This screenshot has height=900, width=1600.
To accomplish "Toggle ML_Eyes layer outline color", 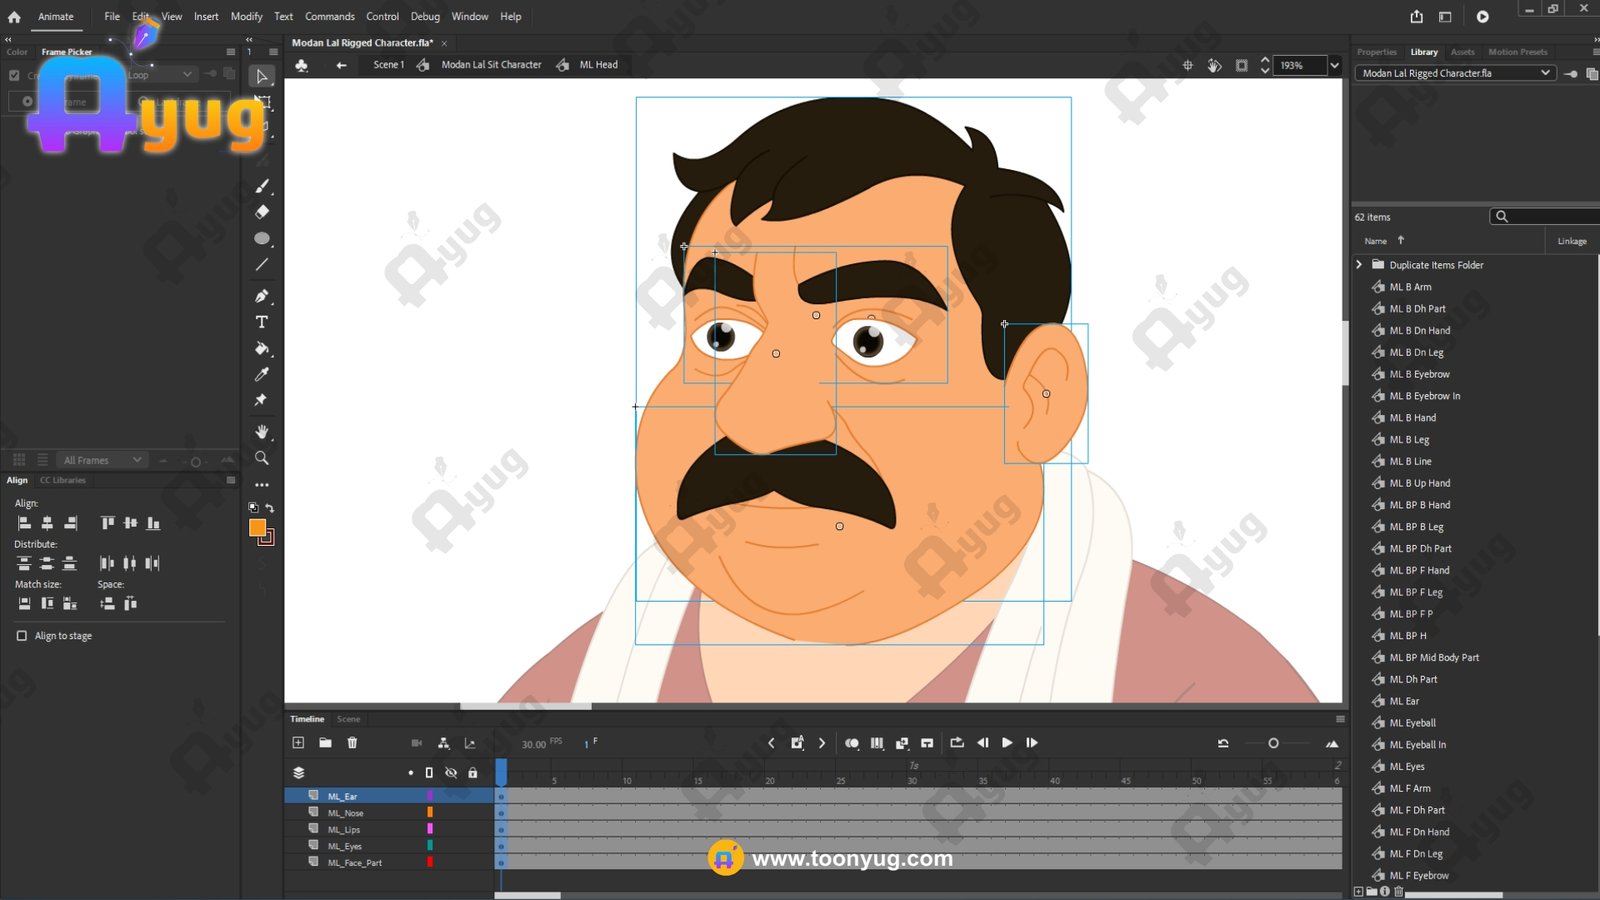I will coord(430,846).
